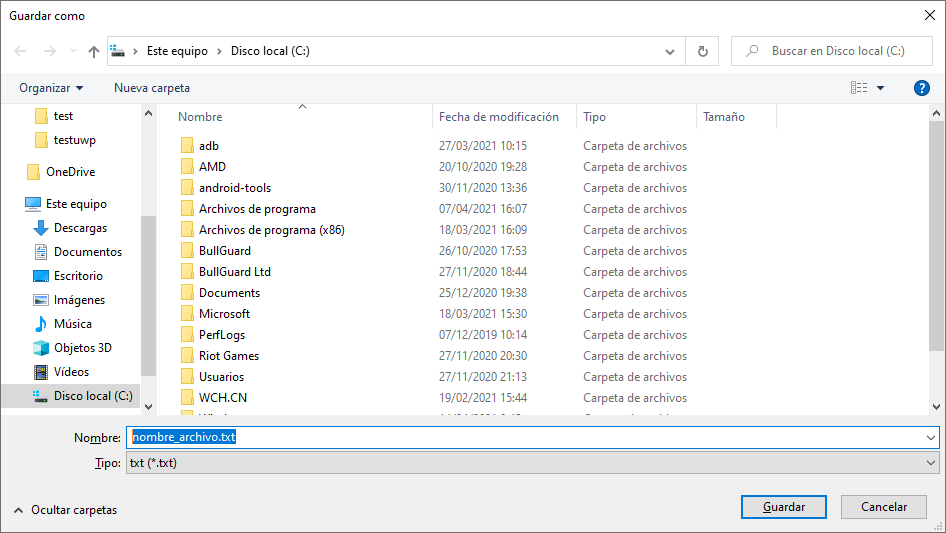Expand chevron after Este equipo breadcrumb

(x=219, y=51)
